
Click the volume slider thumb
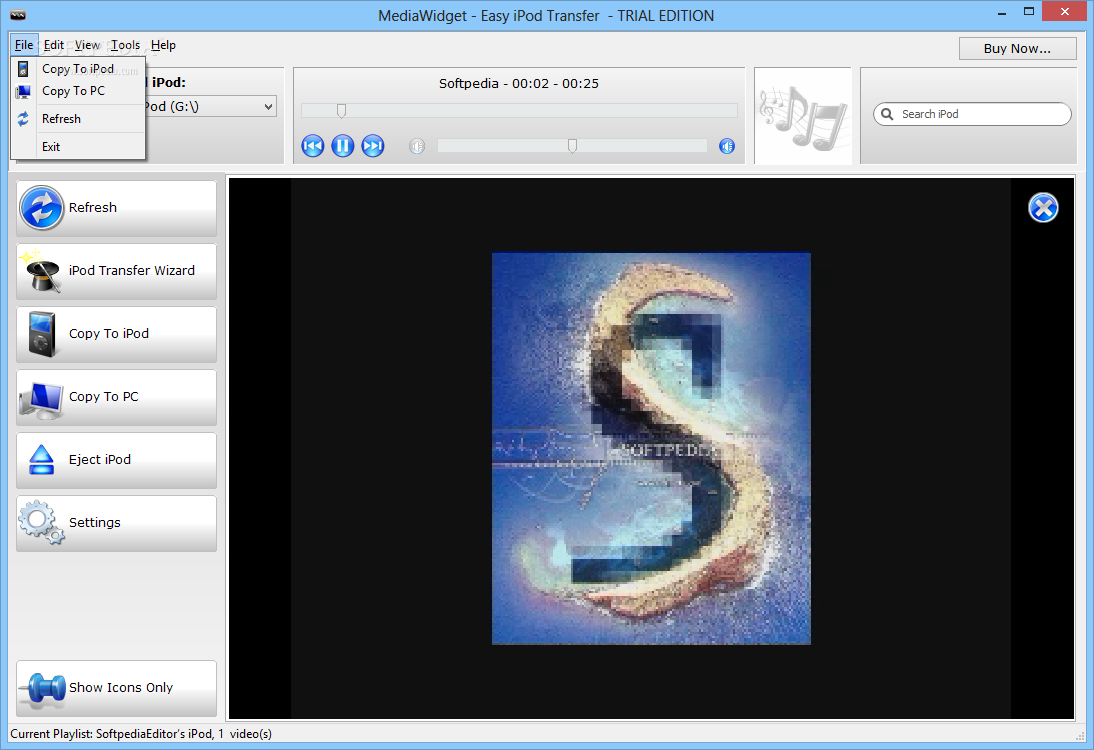[x=572, y=145]
